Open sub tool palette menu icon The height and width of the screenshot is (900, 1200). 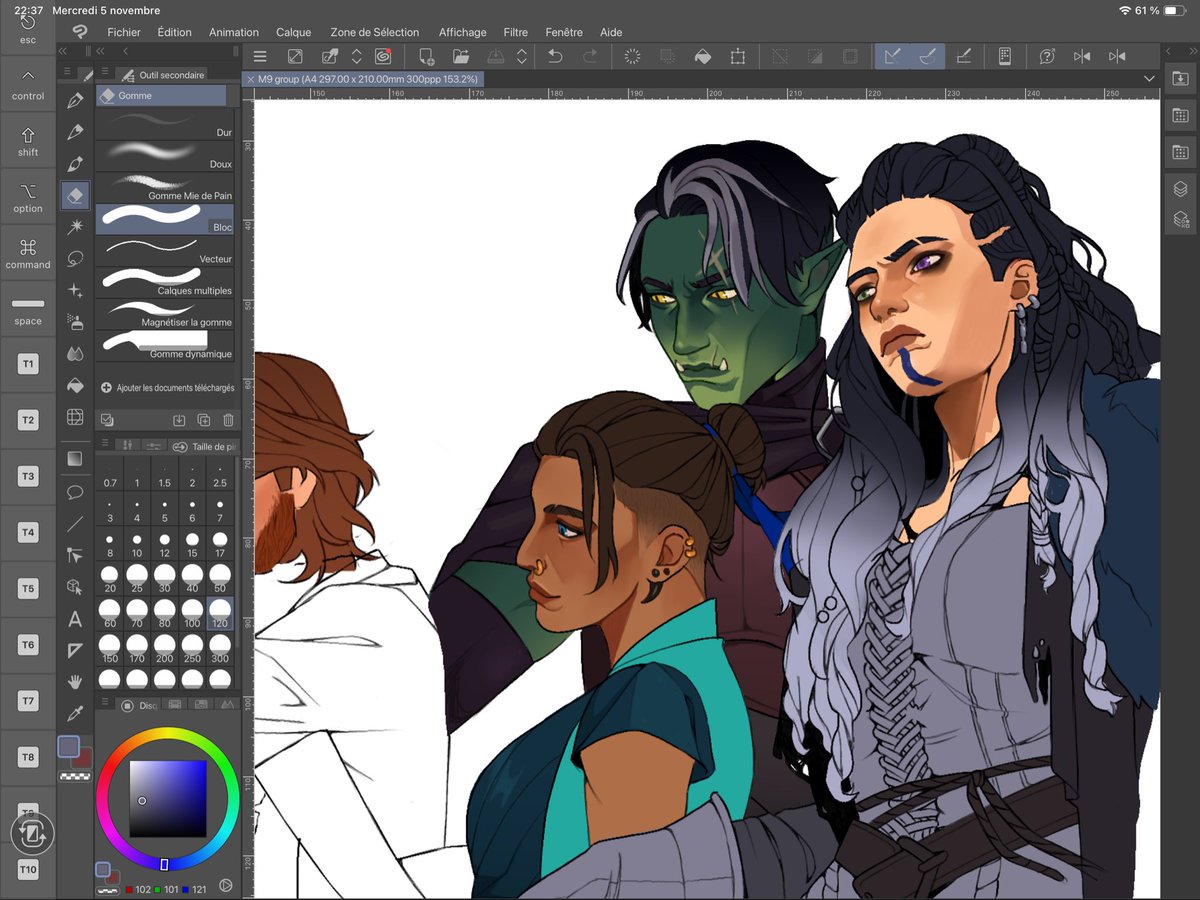(103, 73)
